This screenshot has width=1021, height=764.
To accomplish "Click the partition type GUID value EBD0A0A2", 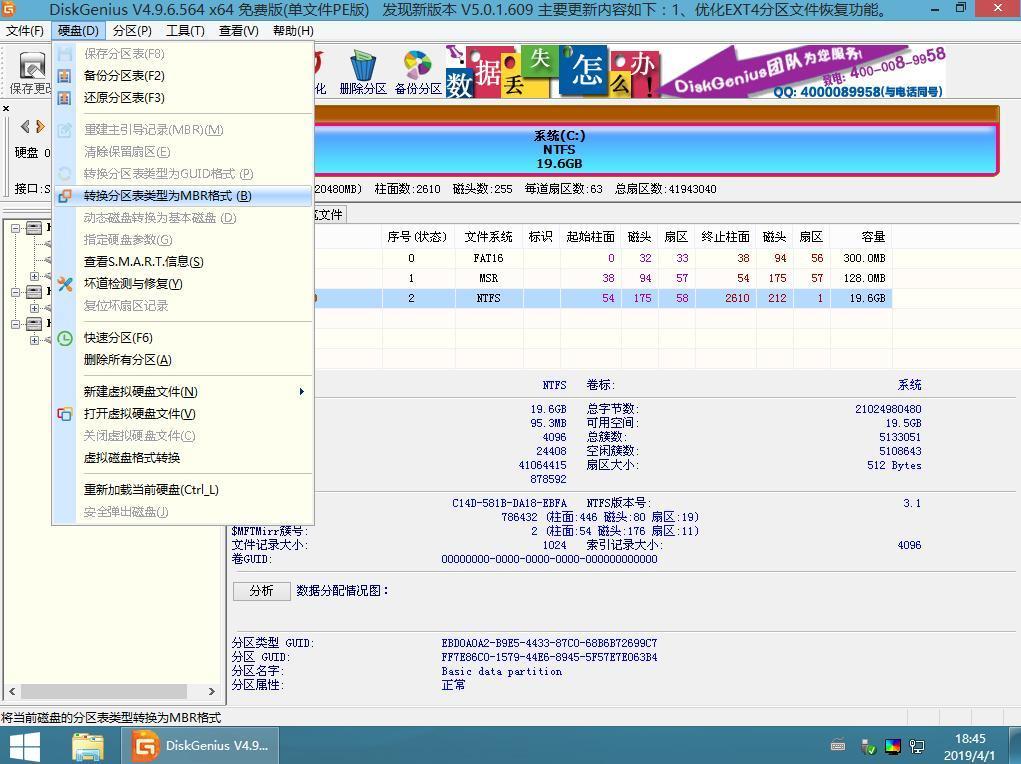I will click(x=549, y=644).
